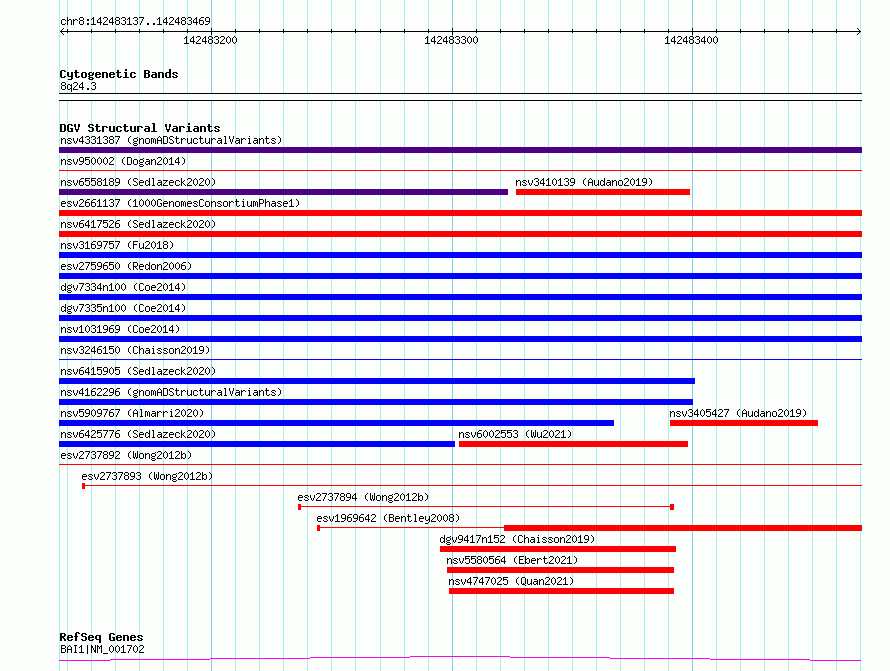Open esv2737892 (Wong2012b) label
This screenshot has width=890, height=671.
(126, 455)
